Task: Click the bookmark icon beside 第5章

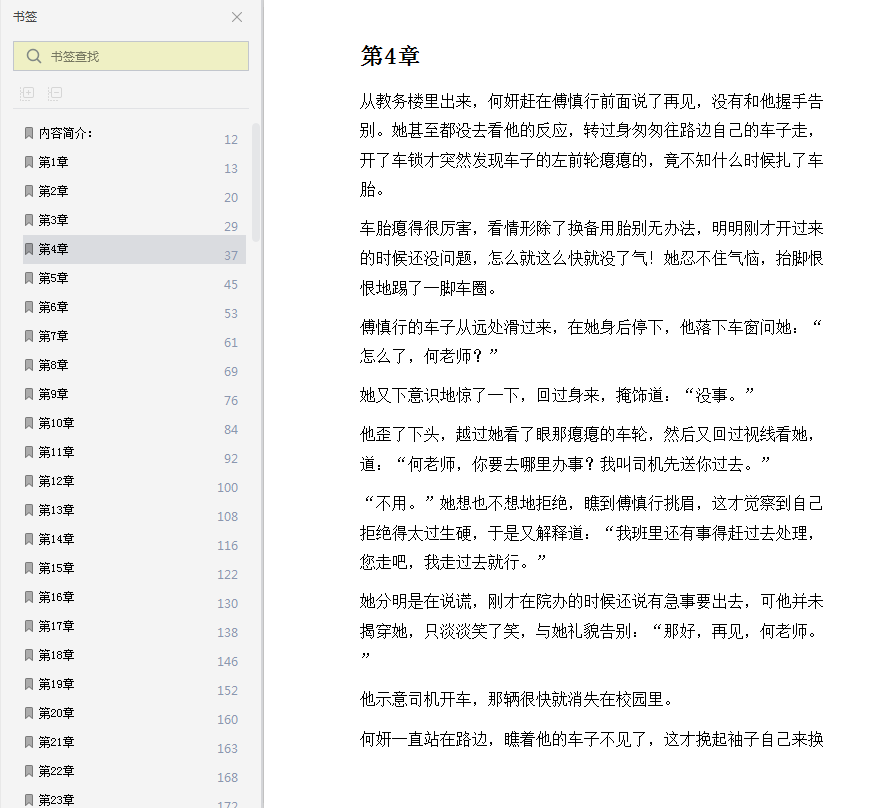Action: [29, 278]
